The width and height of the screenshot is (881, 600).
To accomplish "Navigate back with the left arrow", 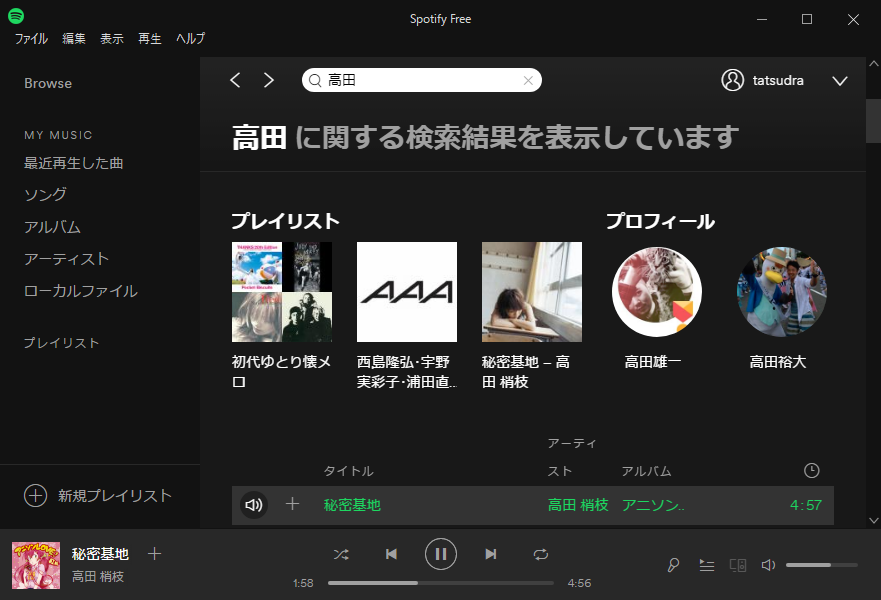I will (x=235, y=80).
